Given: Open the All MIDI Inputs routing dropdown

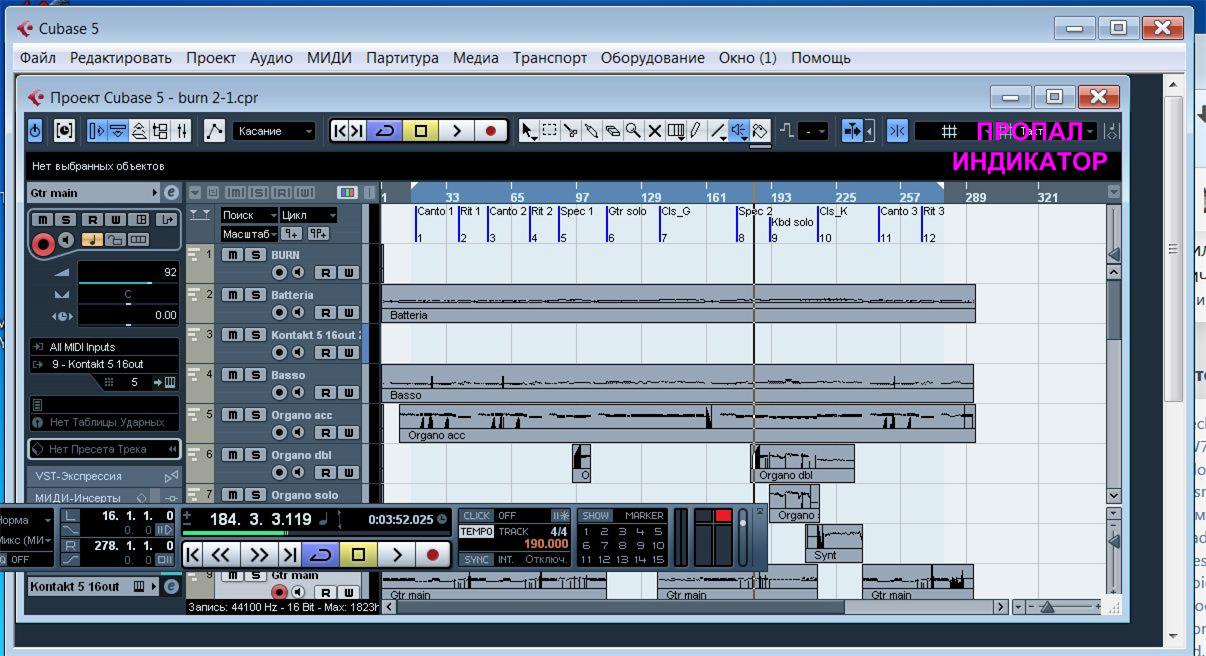Looking at the screenshot, I should tap(105, 347).
